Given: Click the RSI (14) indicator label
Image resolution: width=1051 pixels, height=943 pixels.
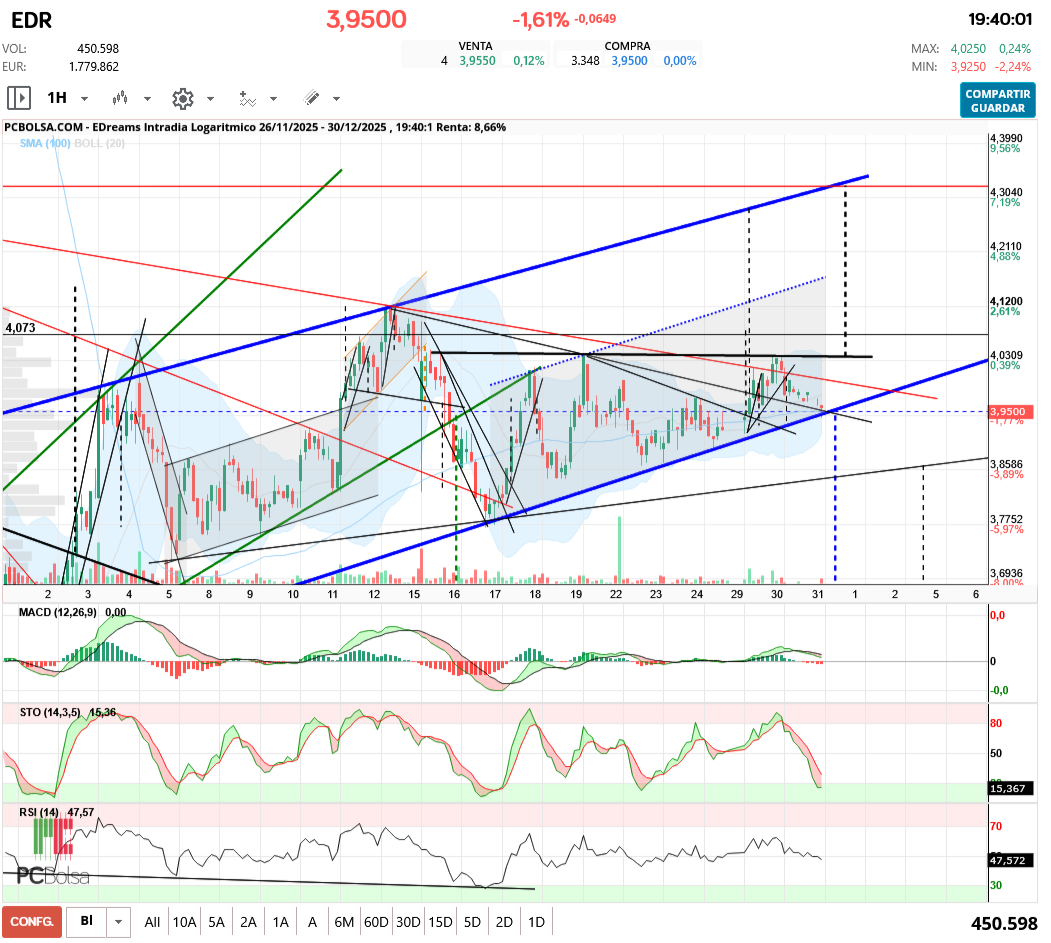Looking at the screenshot, I should coord(39,812).
